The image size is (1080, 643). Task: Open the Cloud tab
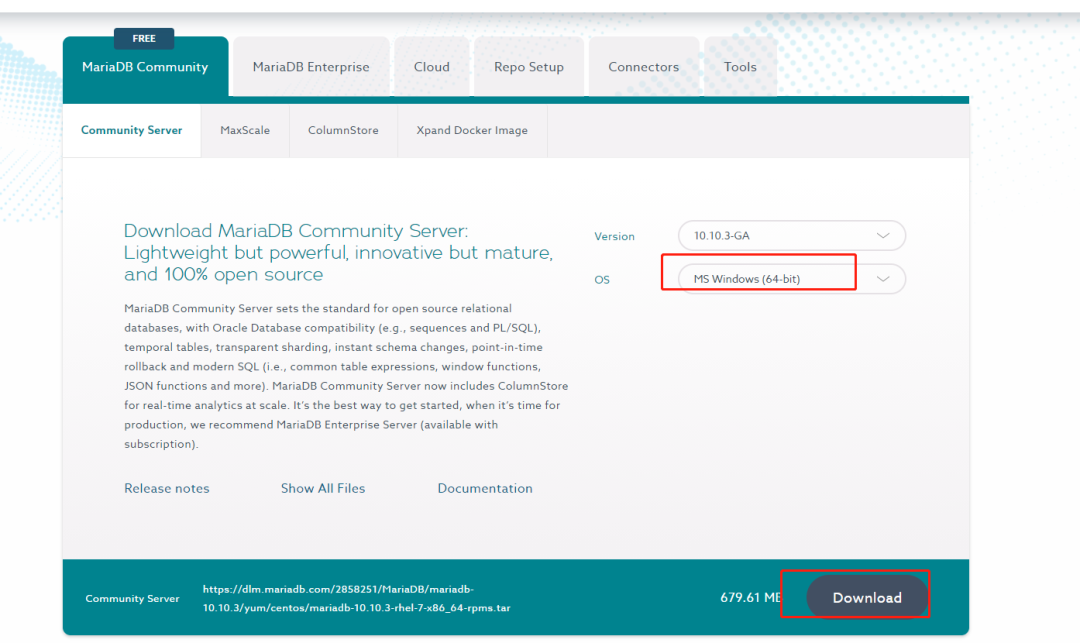[x=432, y=67]
